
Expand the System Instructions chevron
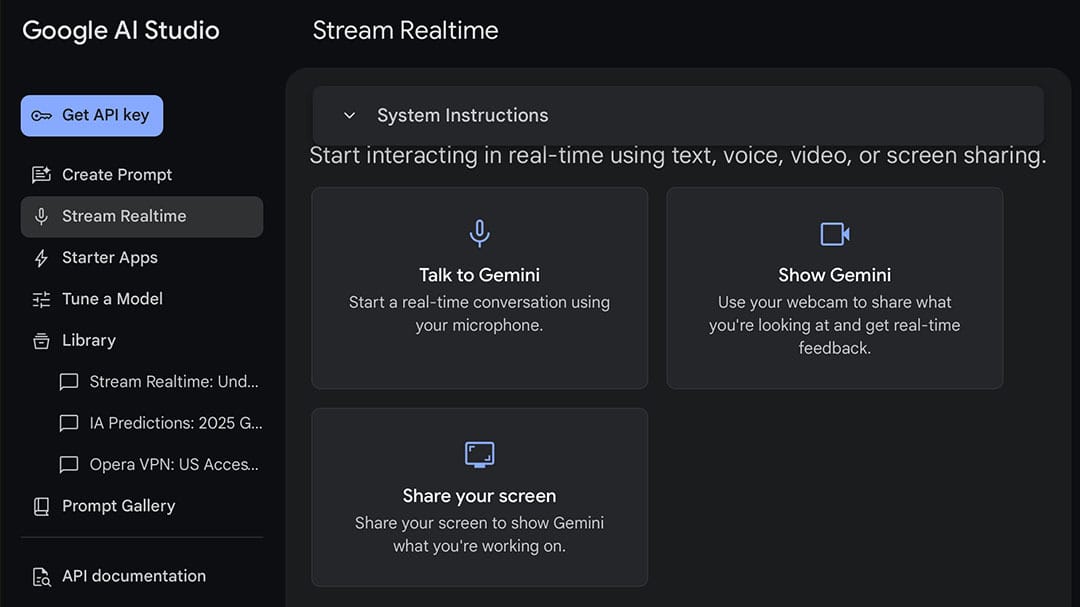[x=349, y=116]
